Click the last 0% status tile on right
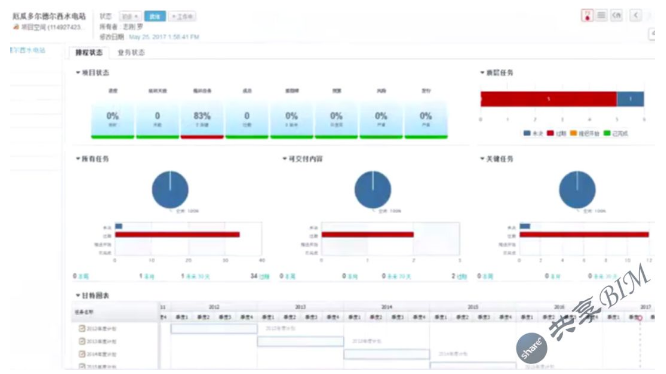Viewport: 666px width, 374px height. pos(426,120)
